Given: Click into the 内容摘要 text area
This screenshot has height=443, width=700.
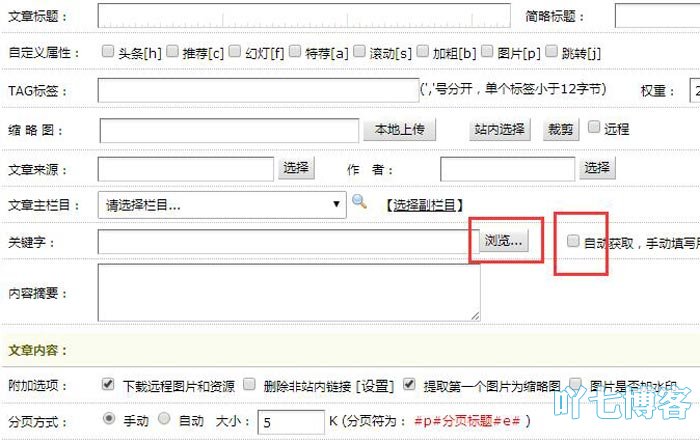Looking at the screenshot, I should click(288, 293).
